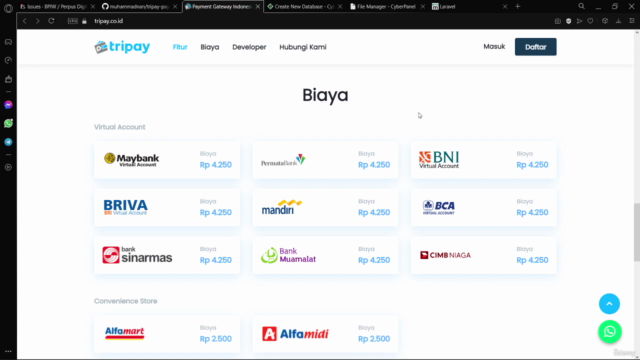Switch to the GitHub tripay tab
Viewport: 640px width, 360px height.
(x=139, y=7)
